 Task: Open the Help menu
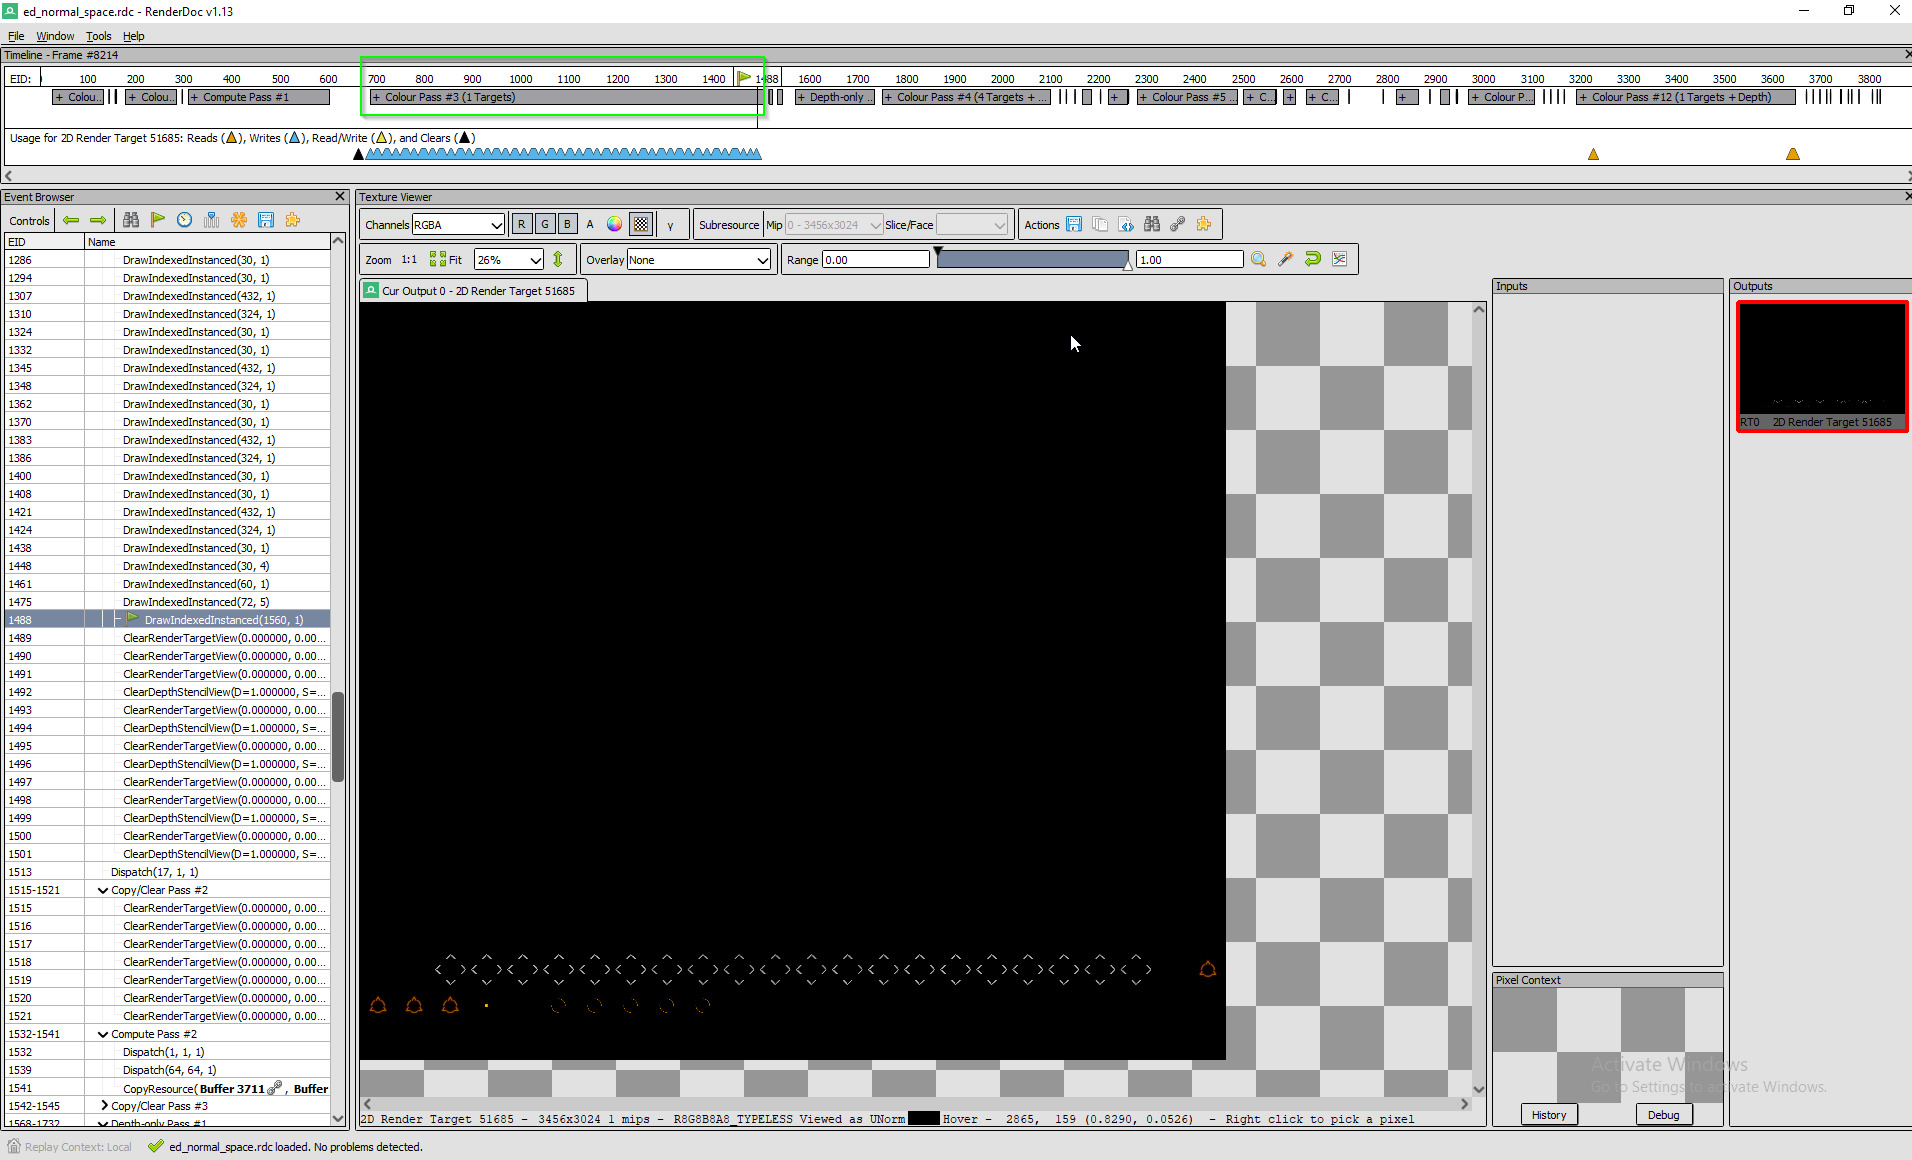click(x=134, y=36)
